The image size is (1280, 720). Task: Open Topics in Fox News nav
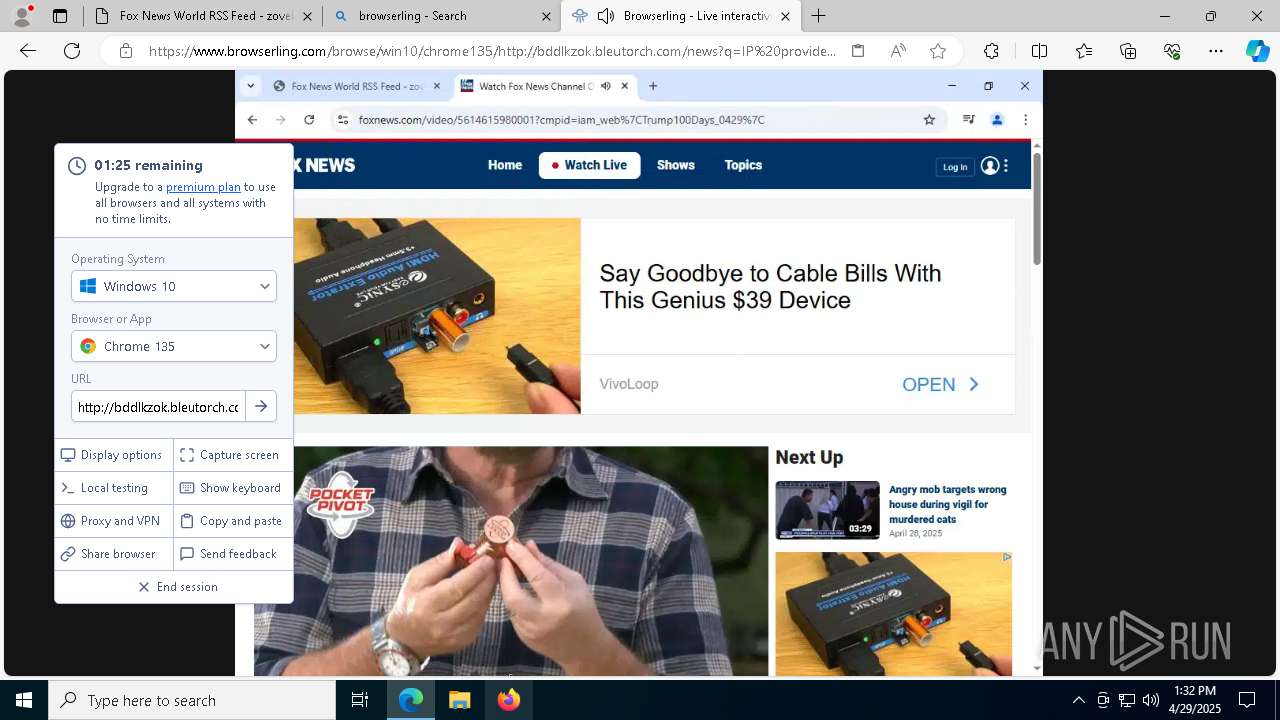(743, 165)
